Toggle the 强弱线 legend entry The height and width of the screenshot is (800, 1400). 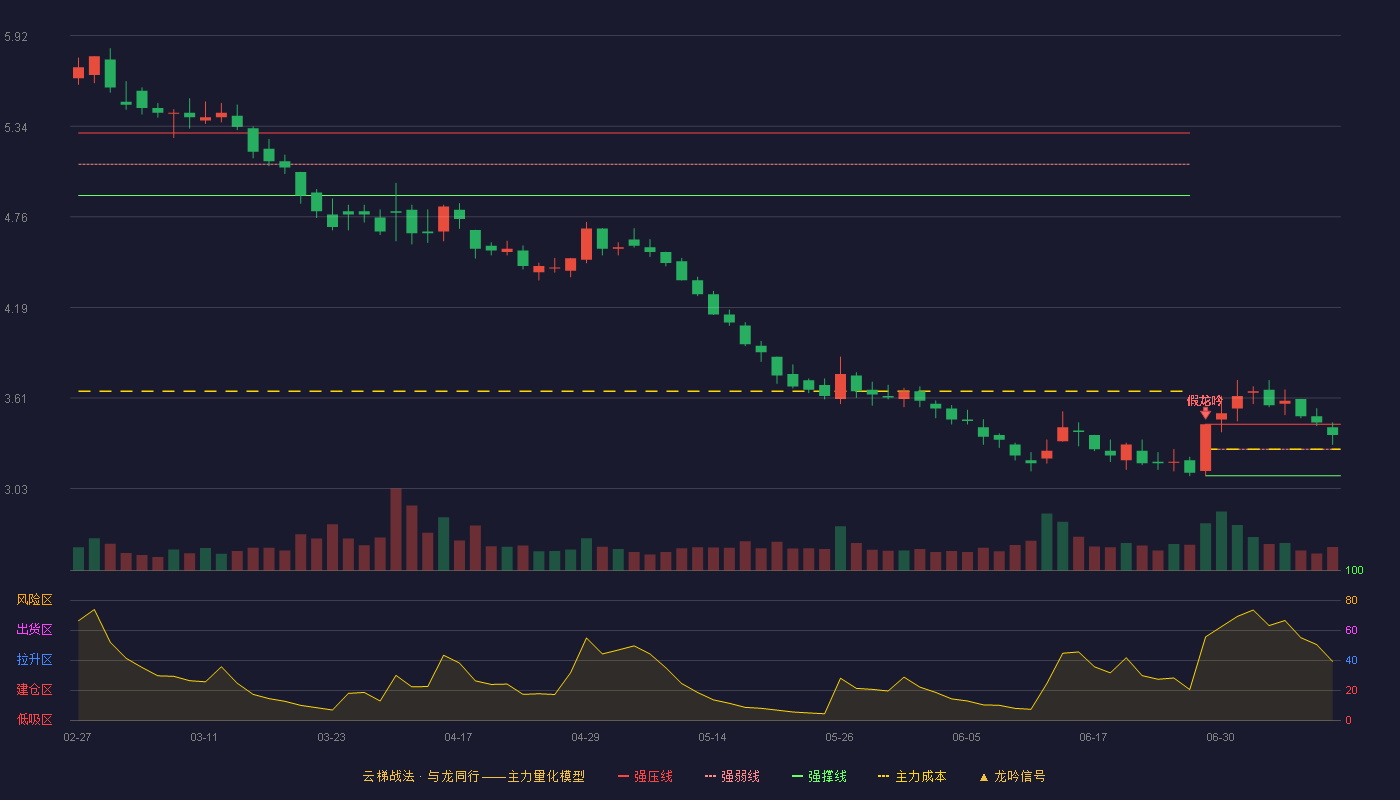(732, 776)
